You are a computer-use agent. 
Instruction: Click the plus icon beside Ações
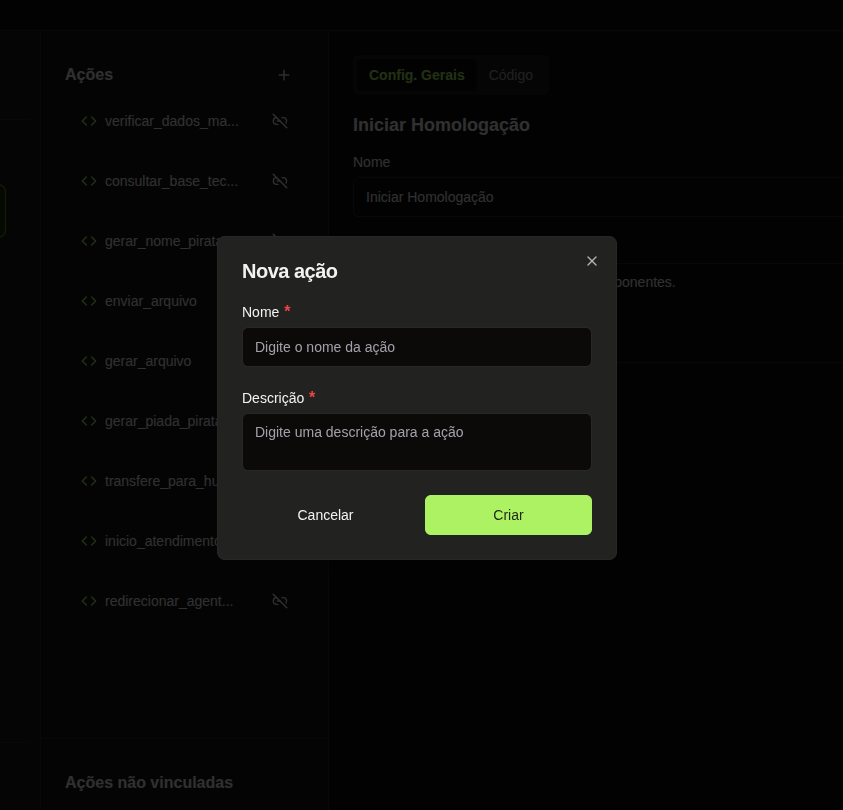pos(284,75)
